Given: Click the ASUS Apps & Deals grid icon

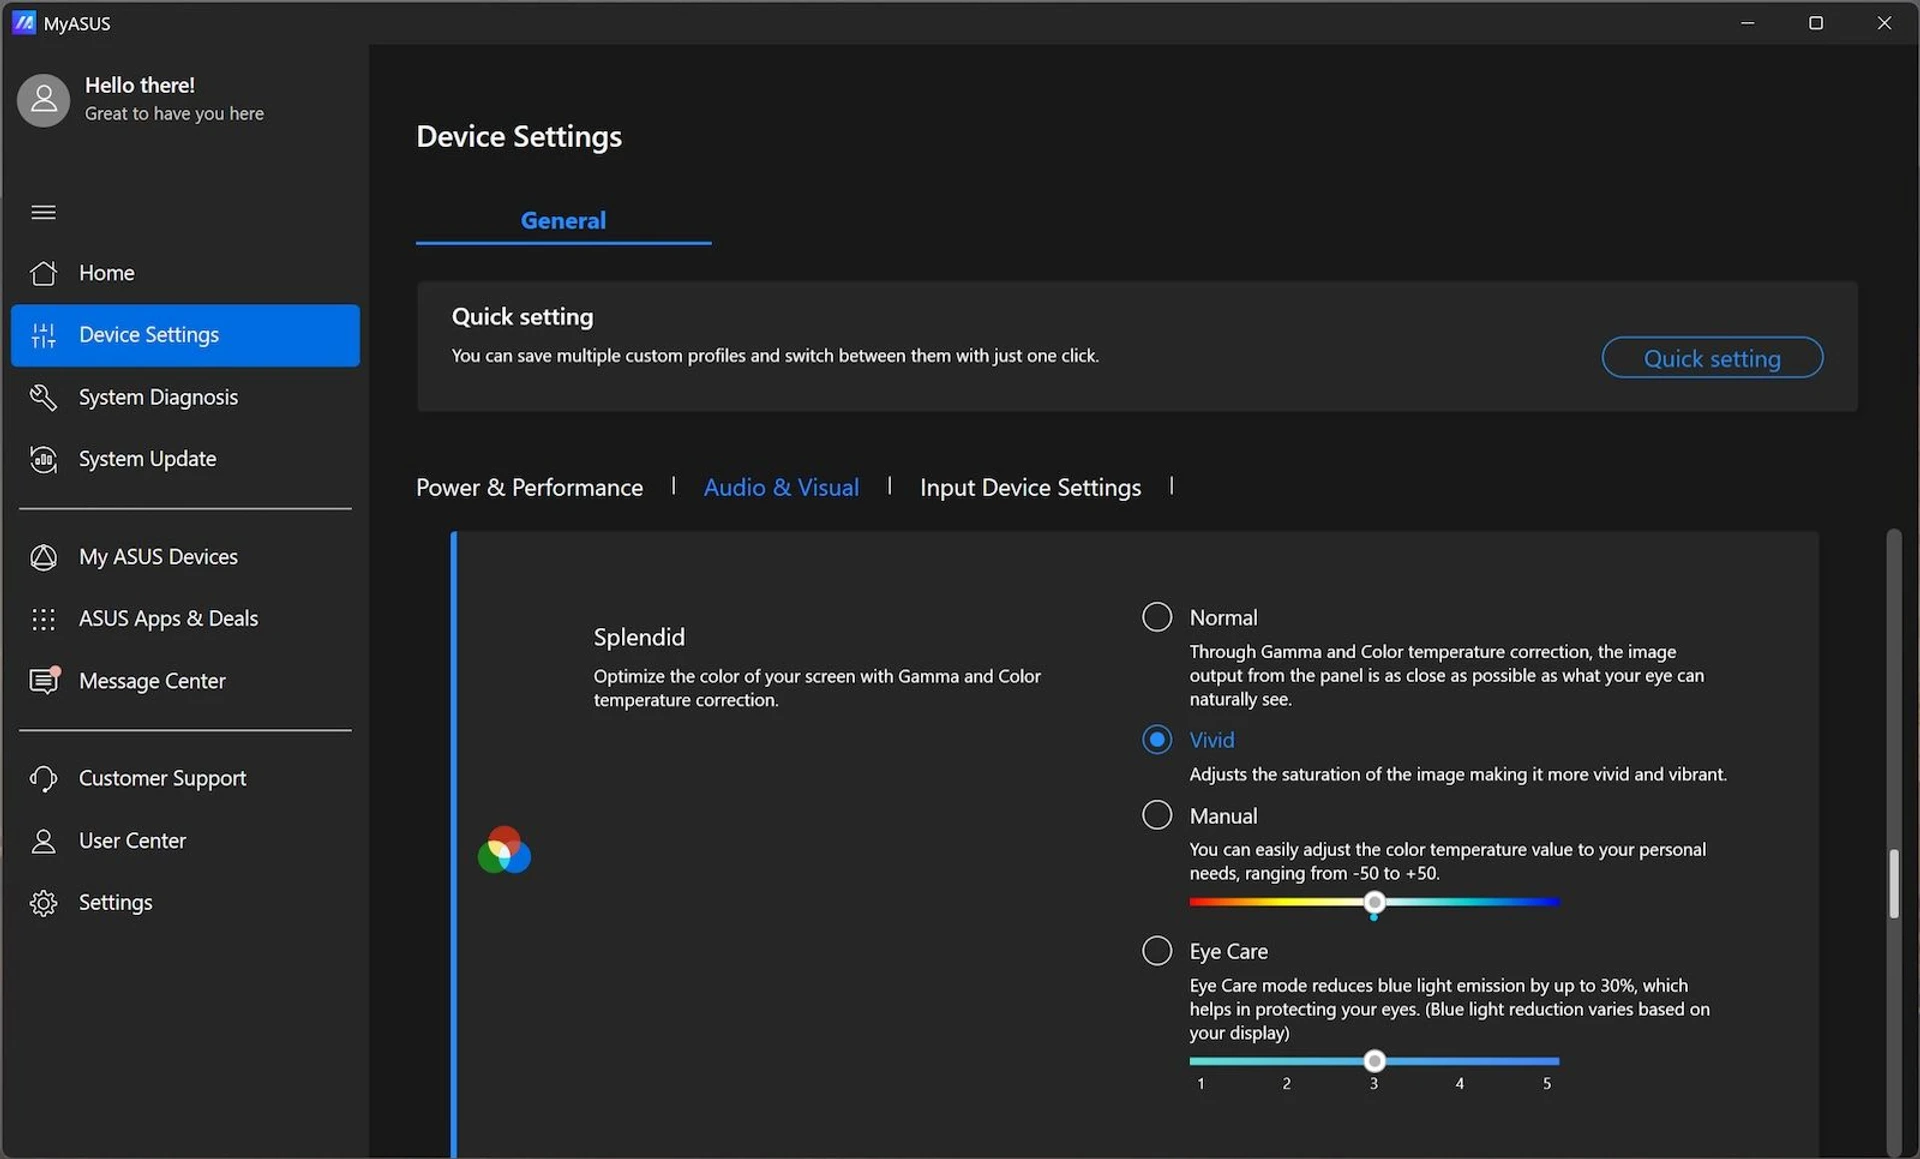Looking at the screenshot, I should pos(43,619).
